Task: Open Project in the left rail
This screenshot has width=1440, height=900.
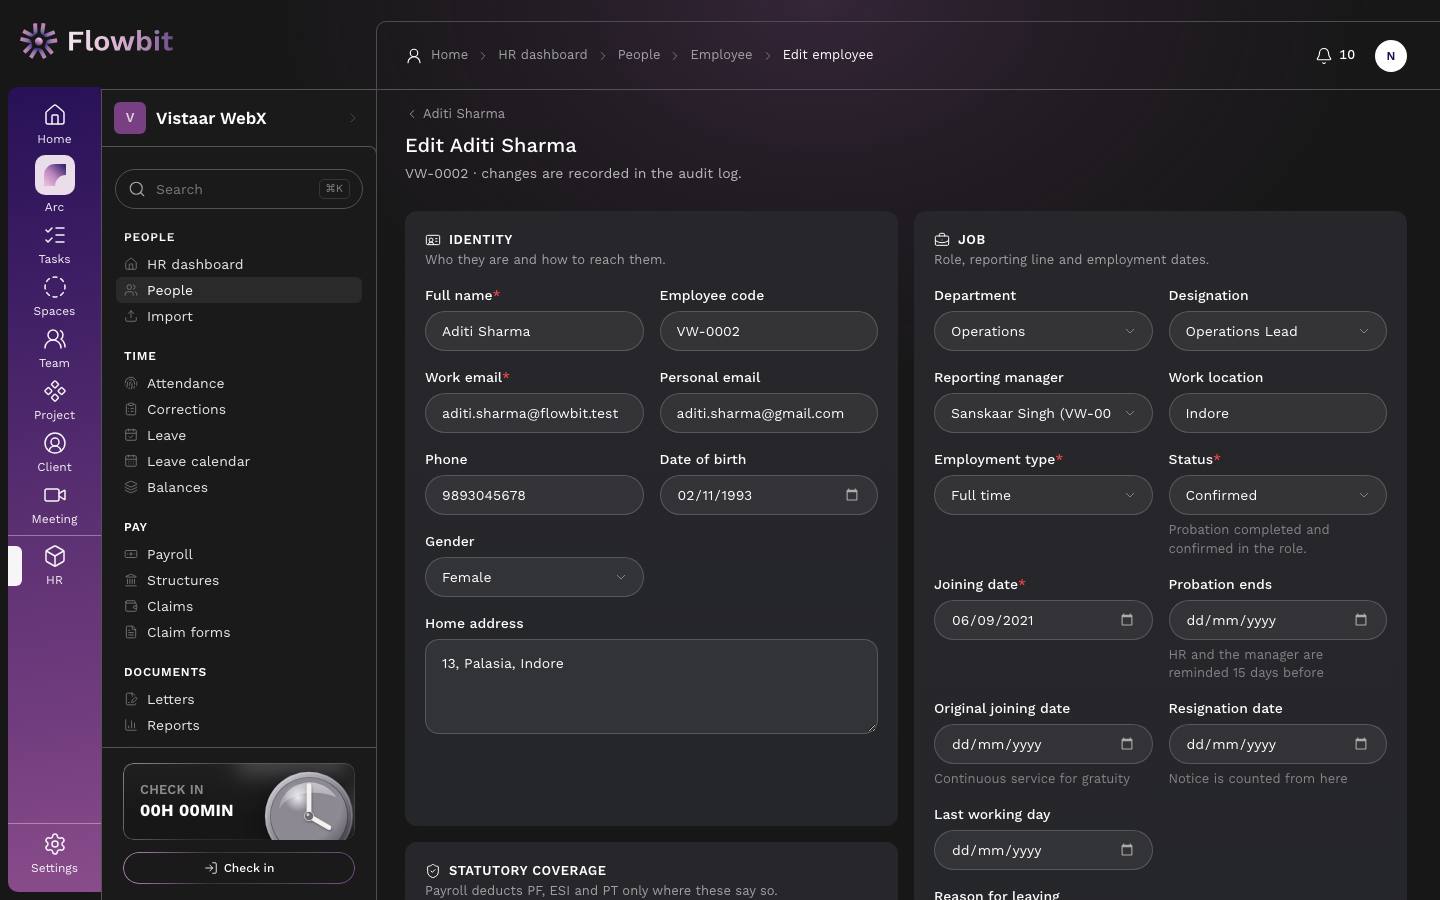Action: tap(54, 400)
